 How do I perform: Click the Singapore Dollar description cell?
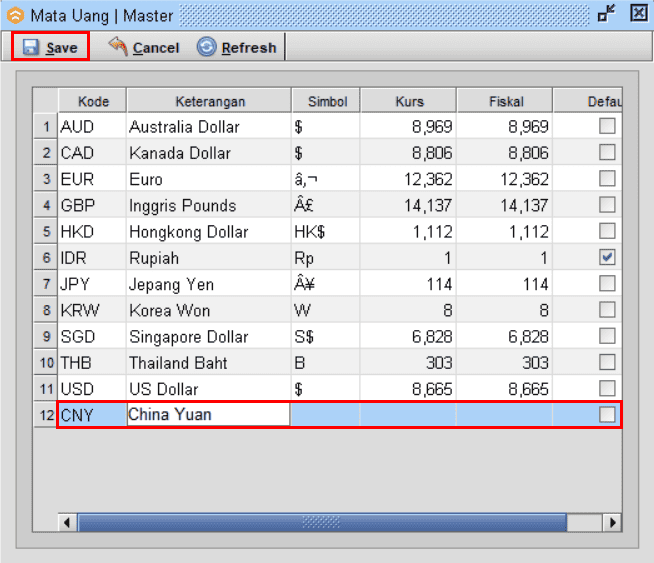(x=209, y=336)
